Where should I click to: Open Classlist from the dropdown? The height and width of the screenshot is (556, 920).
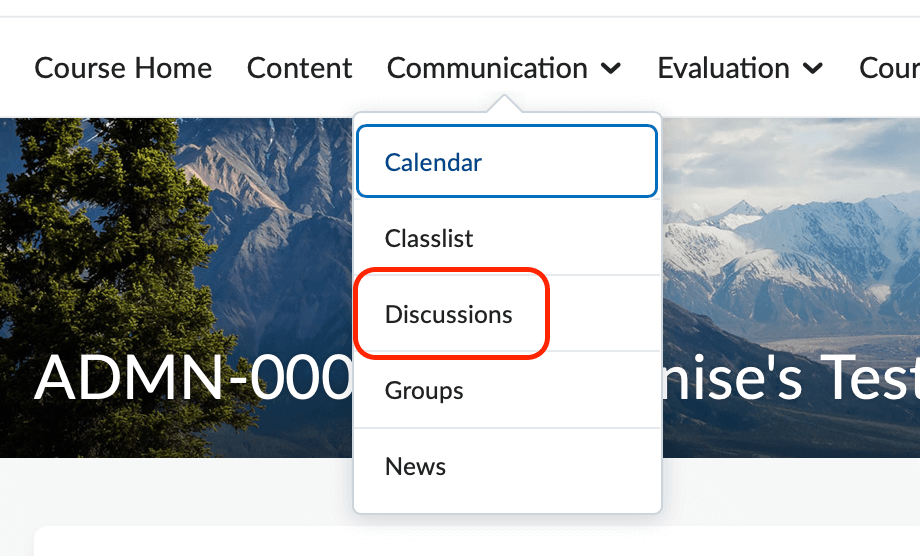(x=507, y=238)
